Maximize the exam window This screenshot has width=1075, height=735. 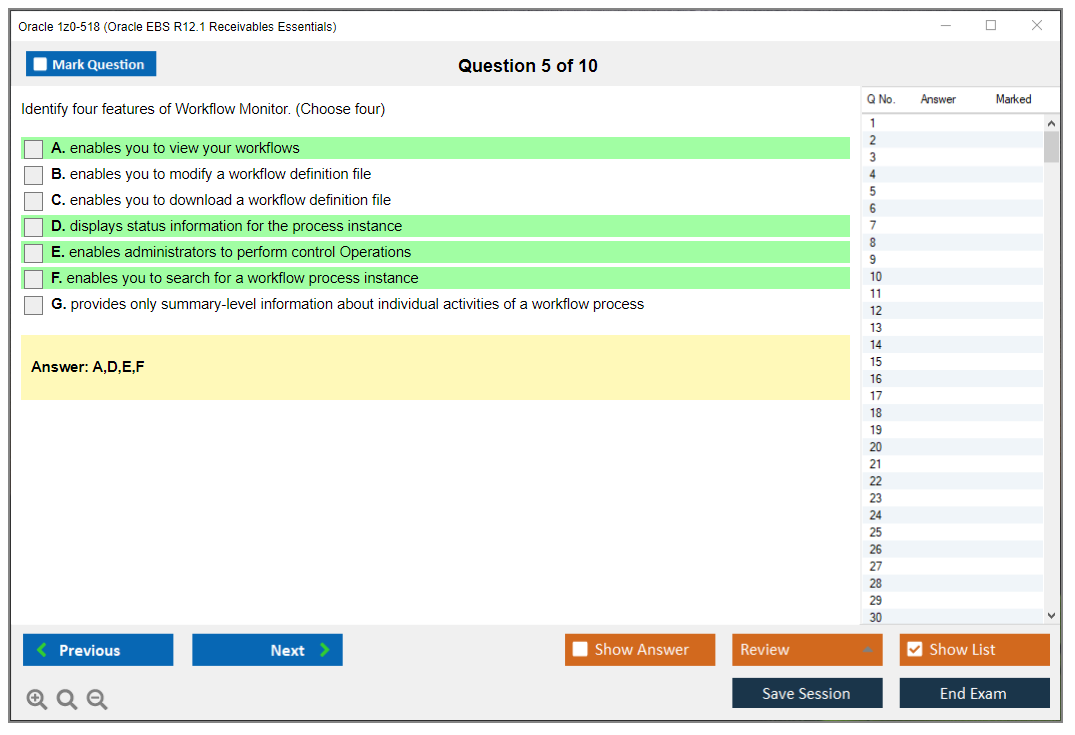(991, 26)
